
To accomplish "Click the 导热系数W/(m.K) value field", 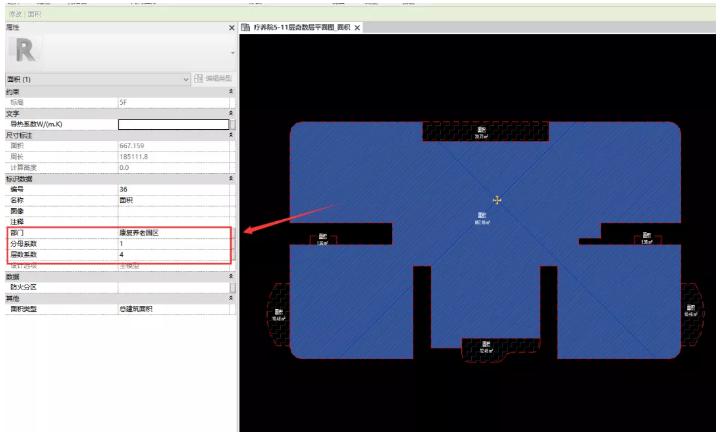I will [173, 124].
